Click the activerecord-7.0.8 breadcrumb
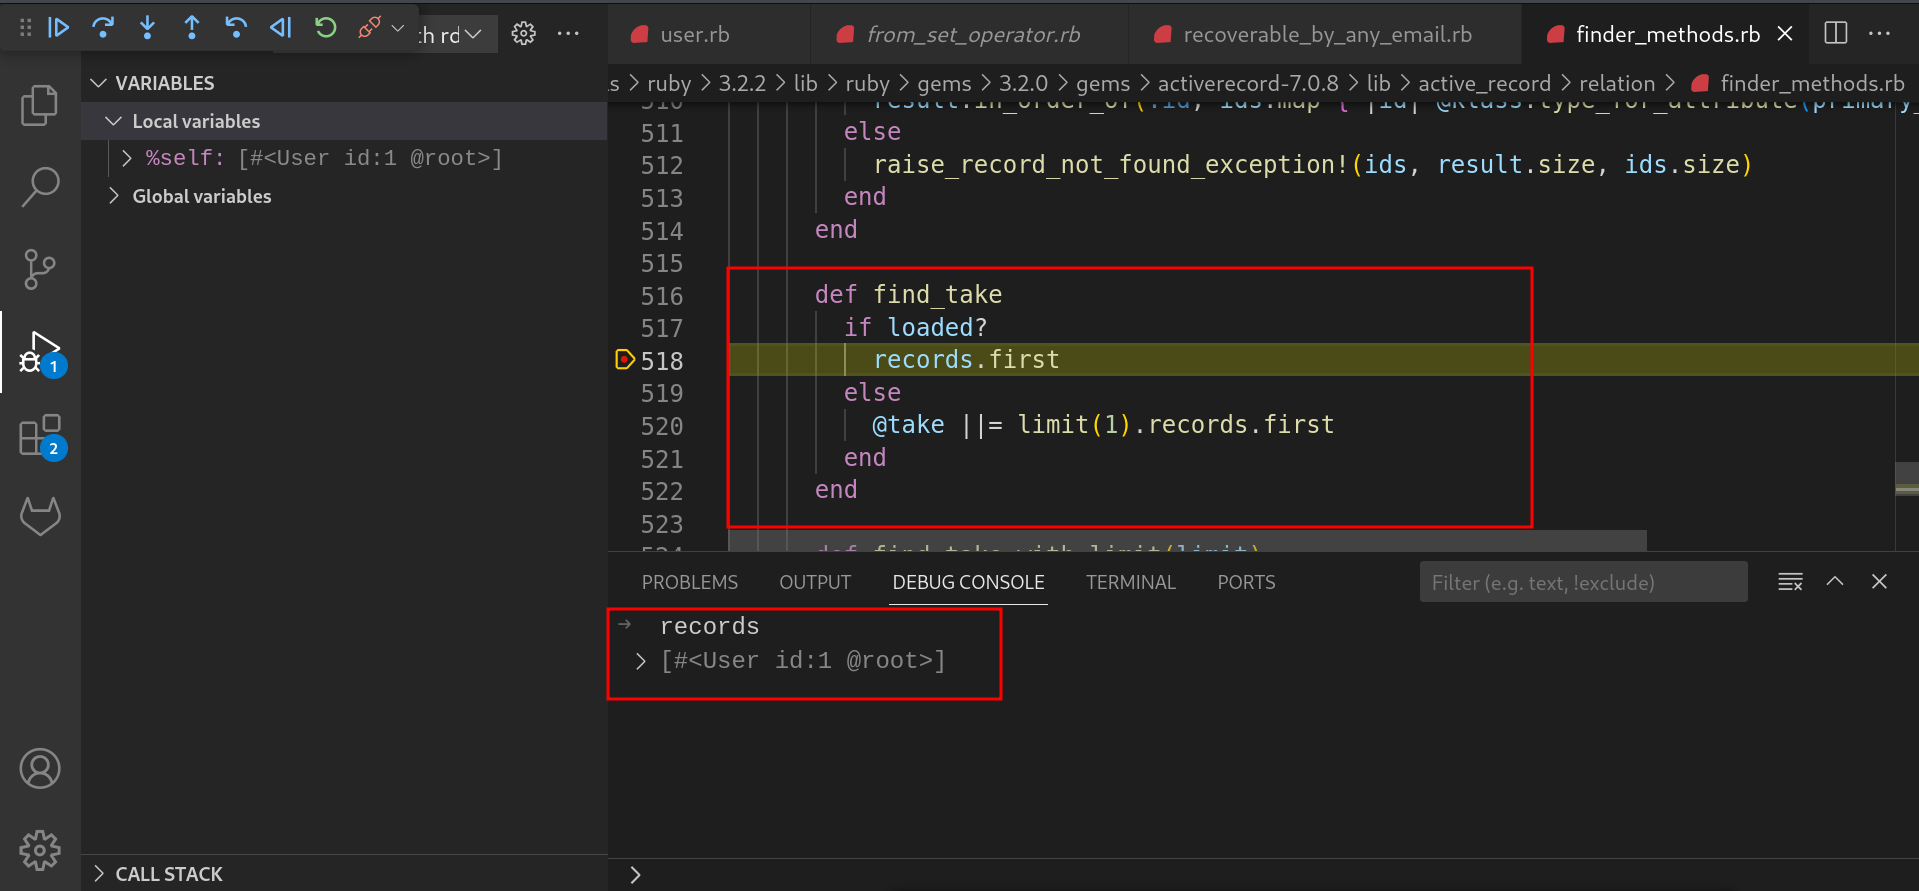This screenshot has height=891, width=1919. [x=1248, y=84]
